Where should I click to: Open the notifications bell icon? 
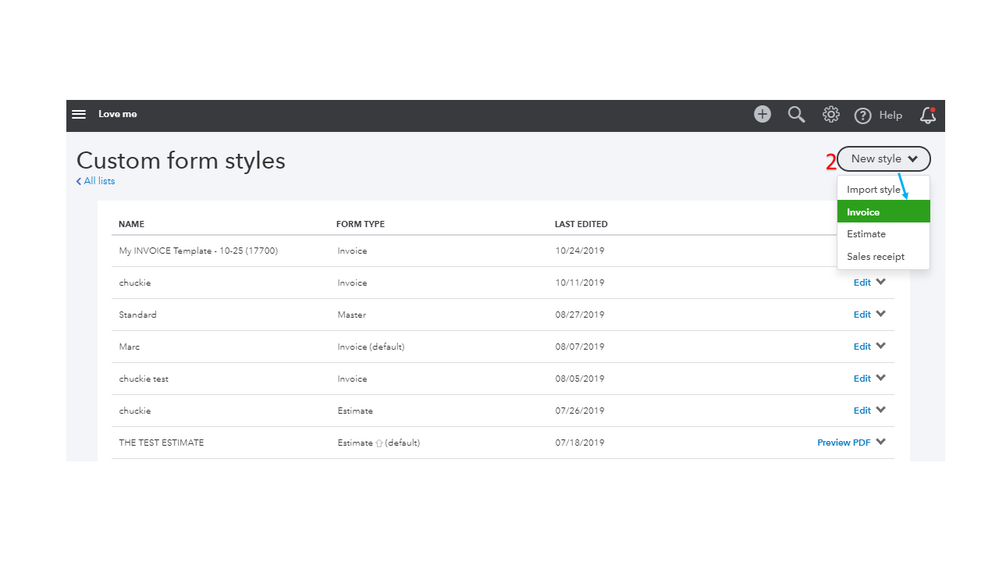pos(928,115)
